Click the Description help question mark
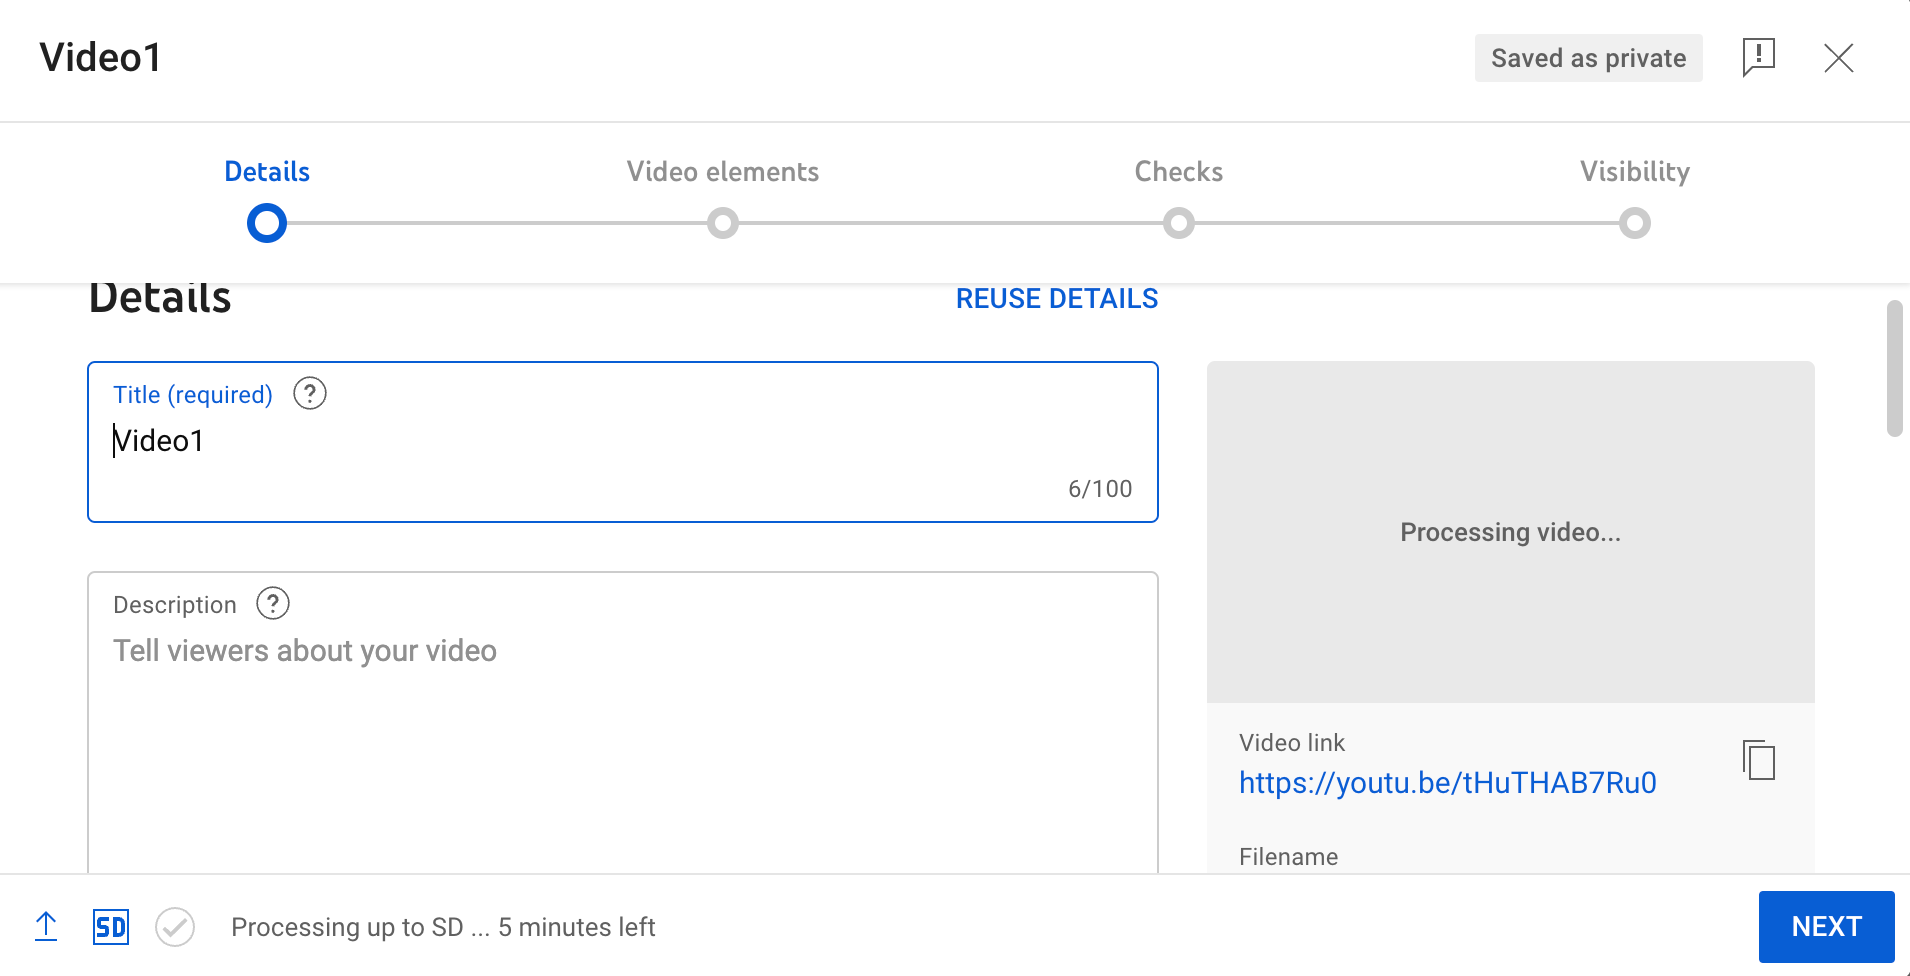Image resolution: width=1910 pixels, height=976 pixels. pos(273,604)
